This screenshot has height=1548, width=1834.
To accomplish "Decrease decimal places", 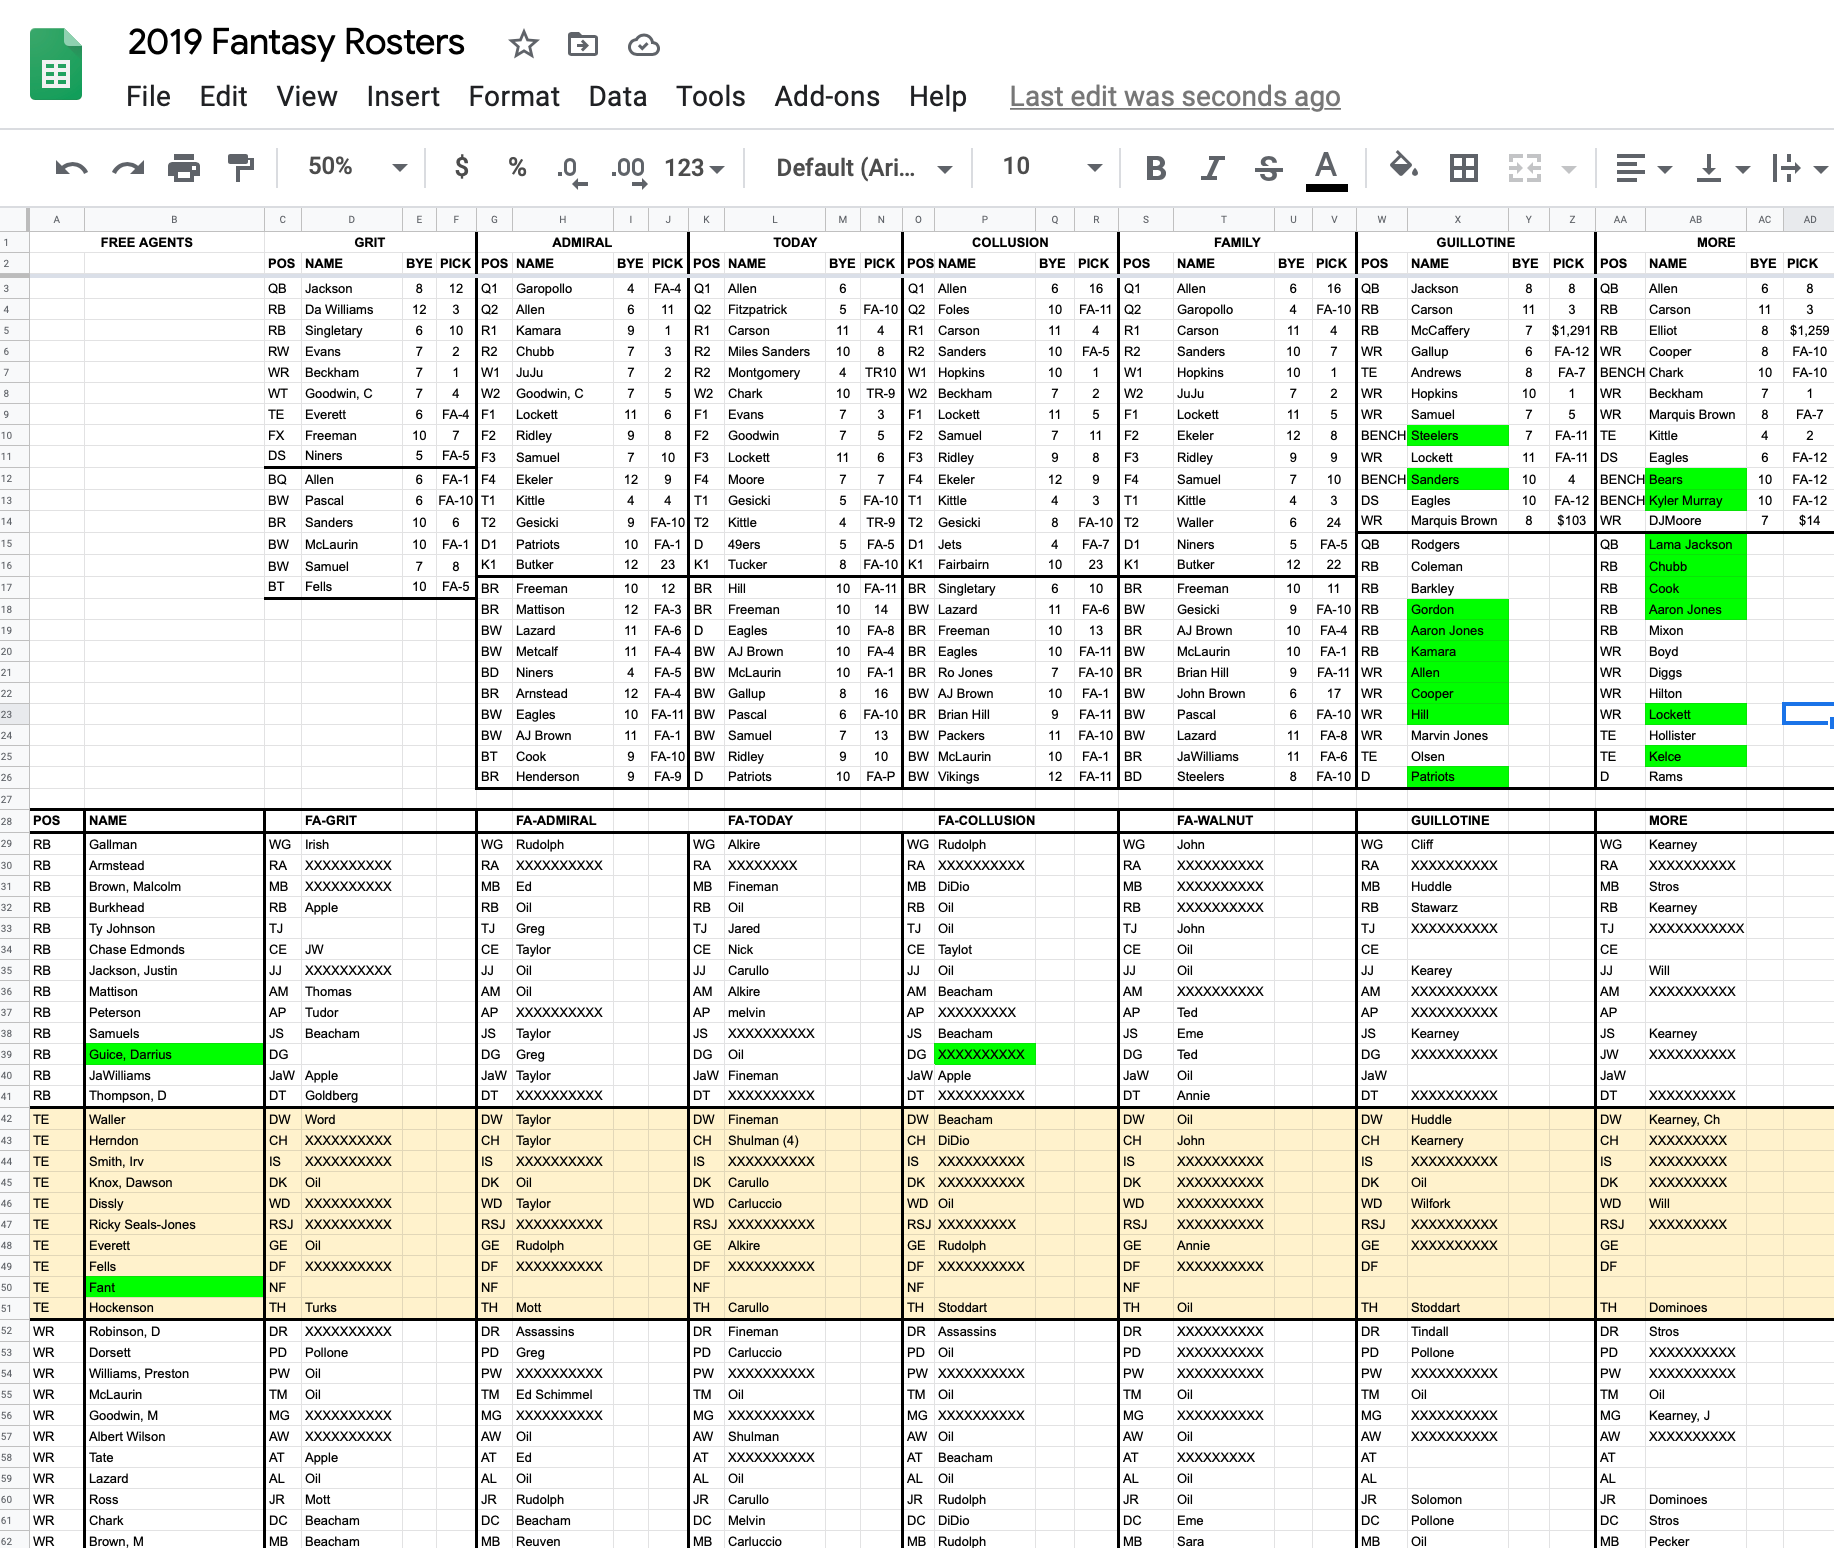I will pyautogui.click(x=571, y=170).
